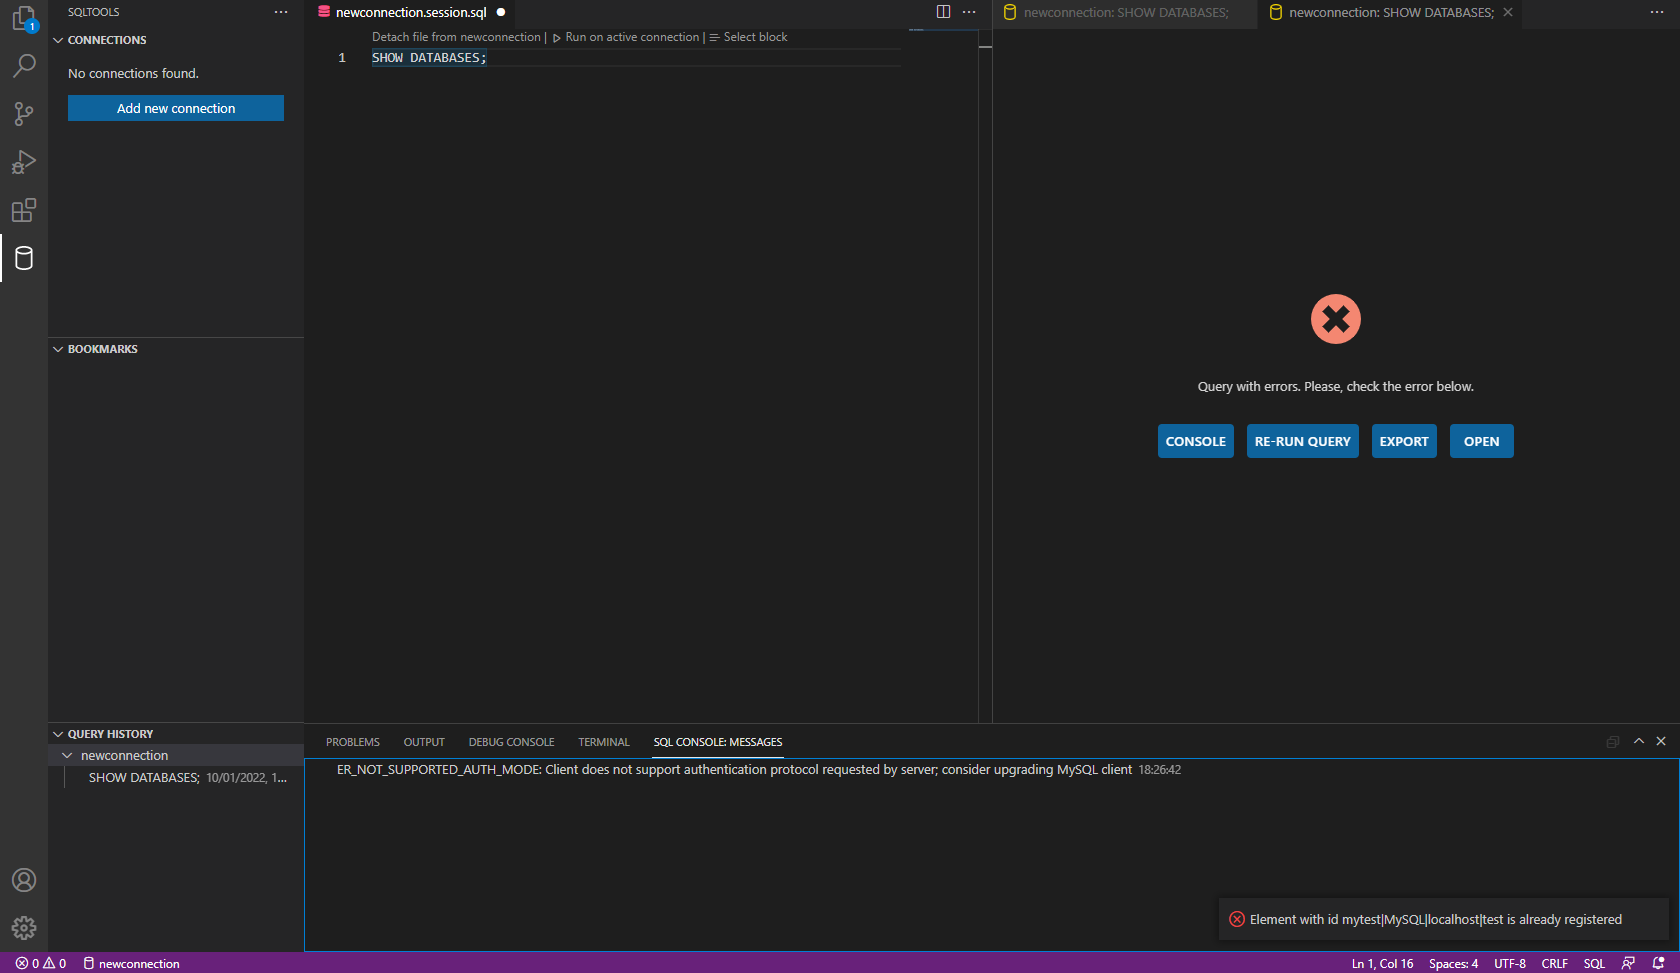Open the Explorer view in activity bar
1680x973 pixels.
pos(24,19)
